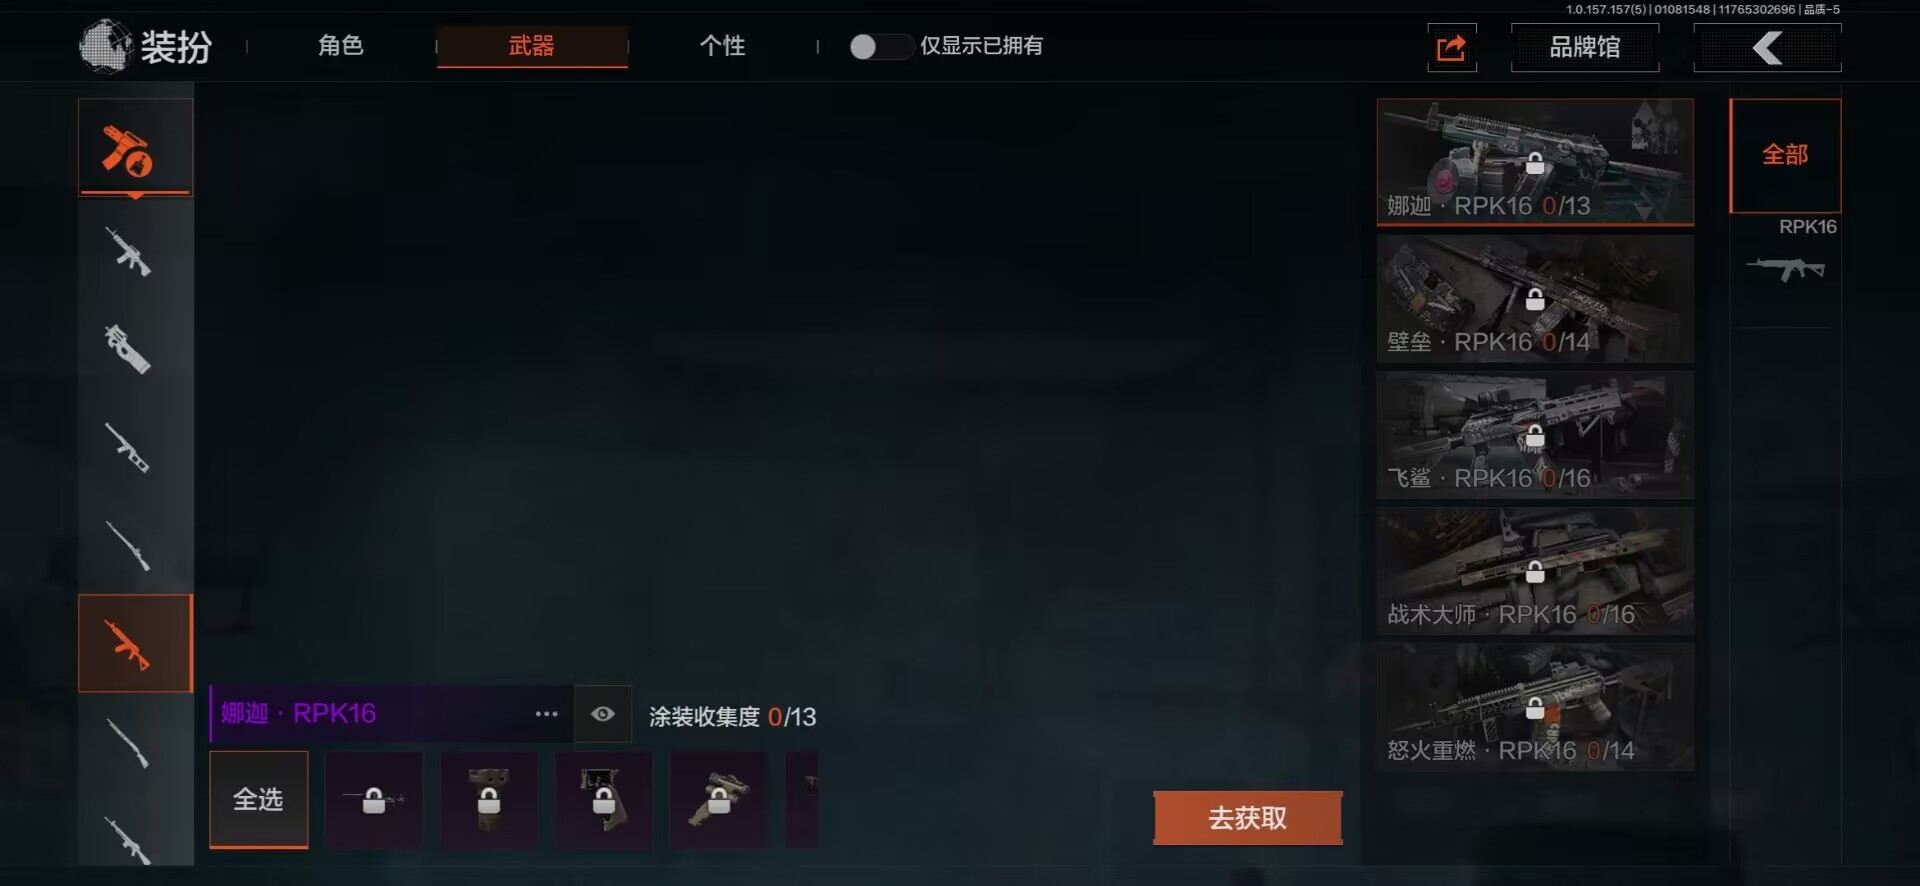Switch to the 角色 tab
Screen dimensions: 1920x886
[341, 46]
